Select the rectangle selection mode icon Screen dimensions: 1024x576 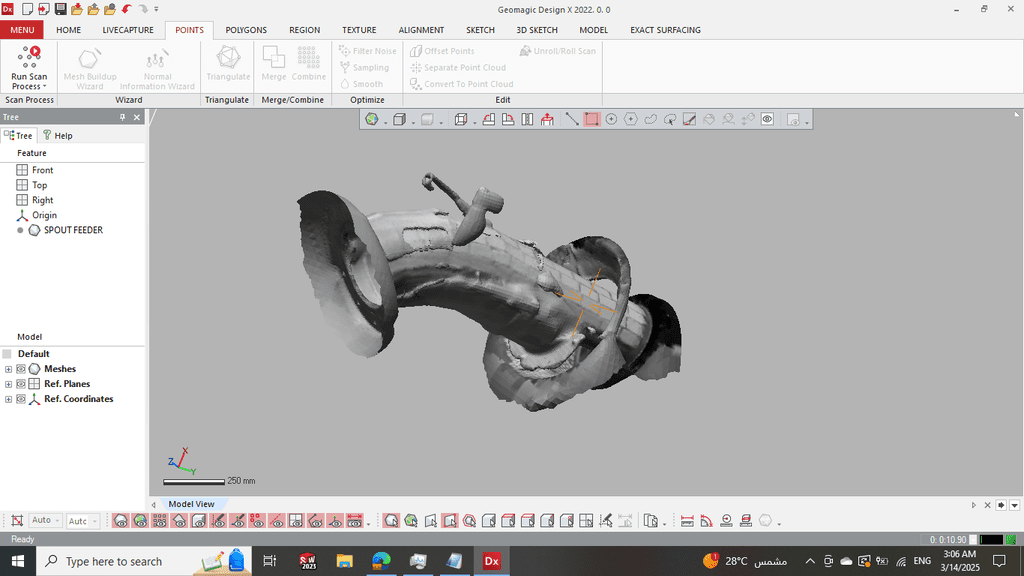[592, 119]
